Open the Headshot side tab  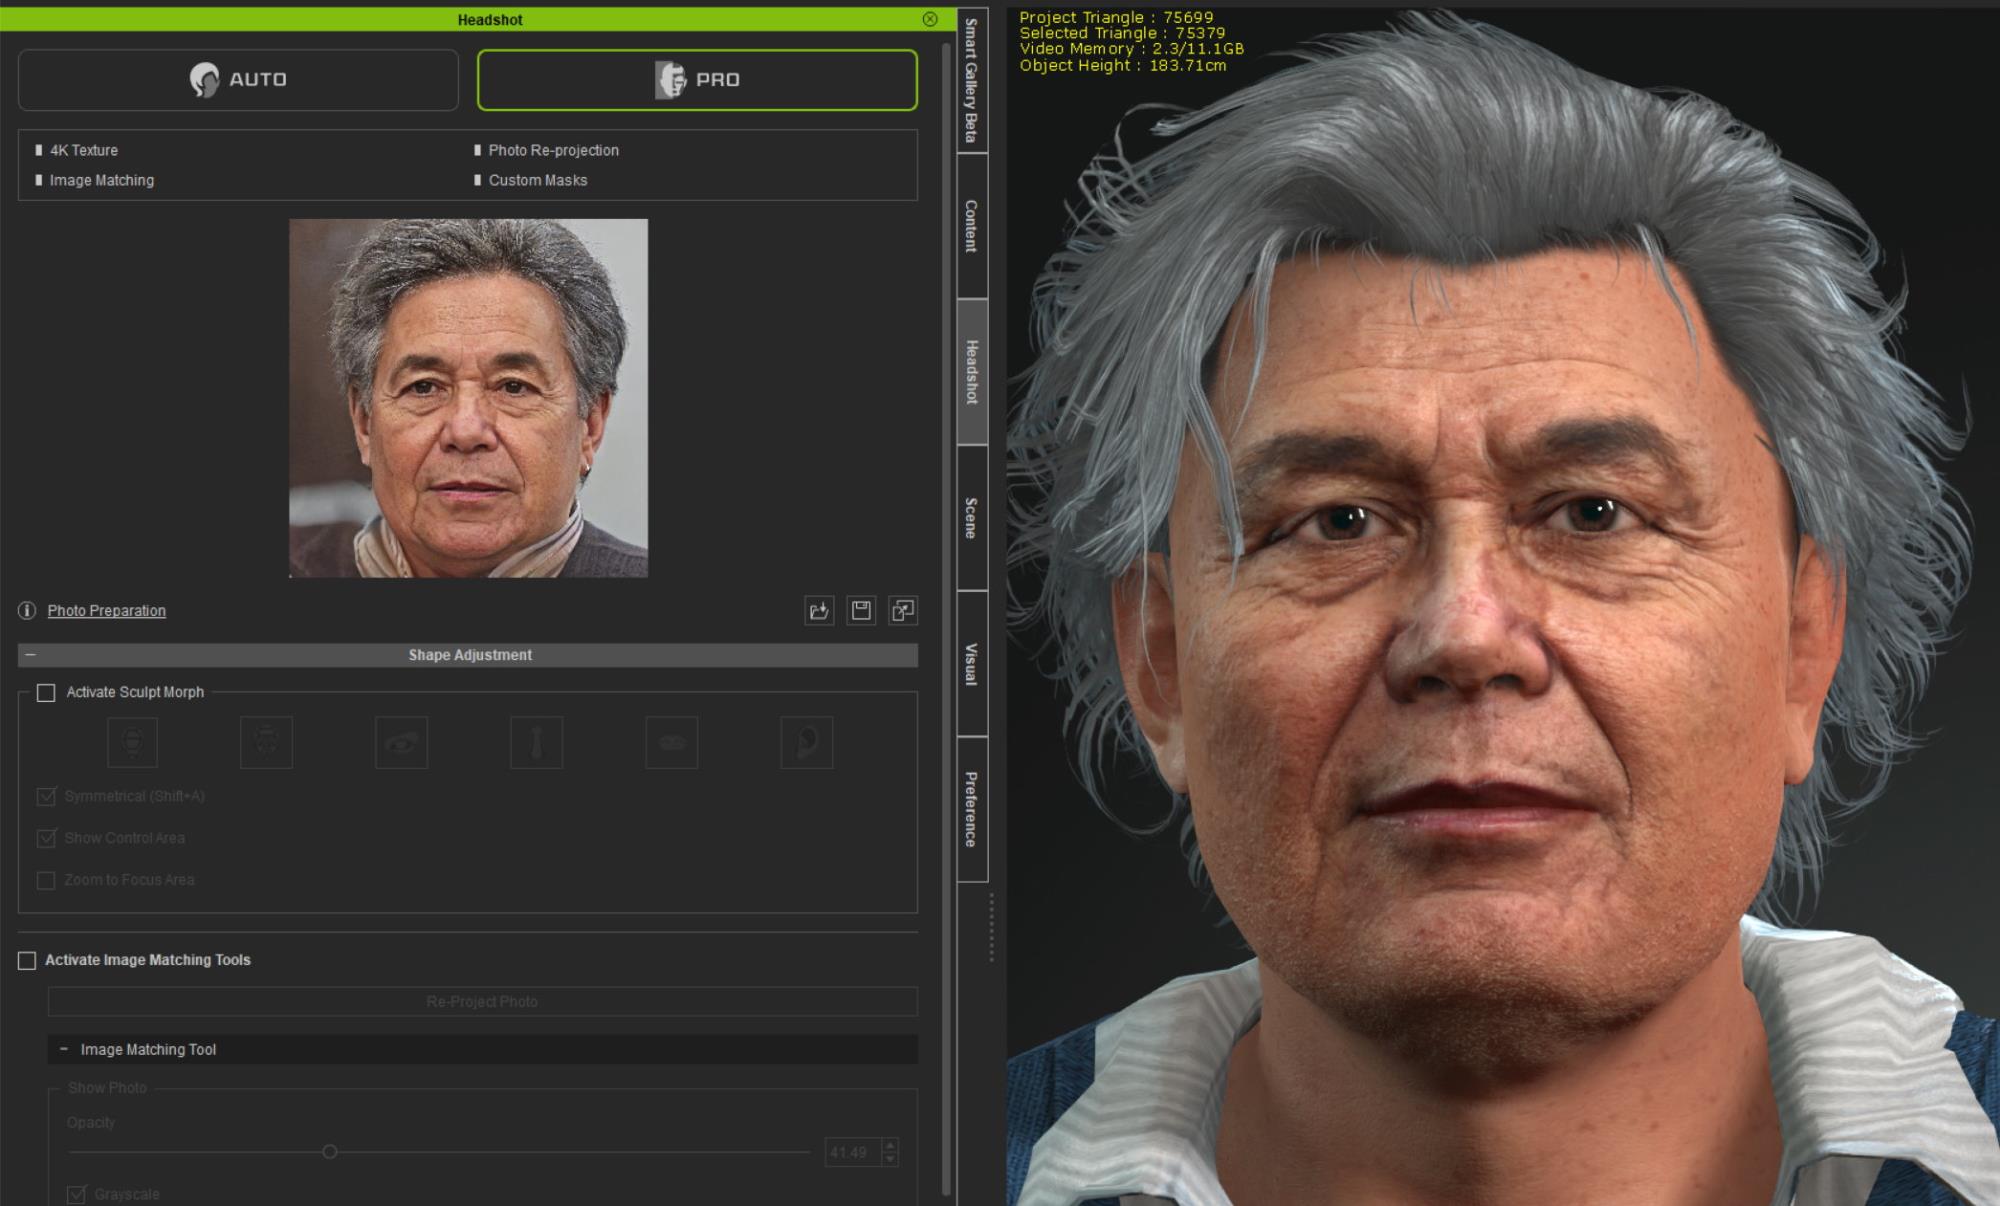[x=971, y=372]
